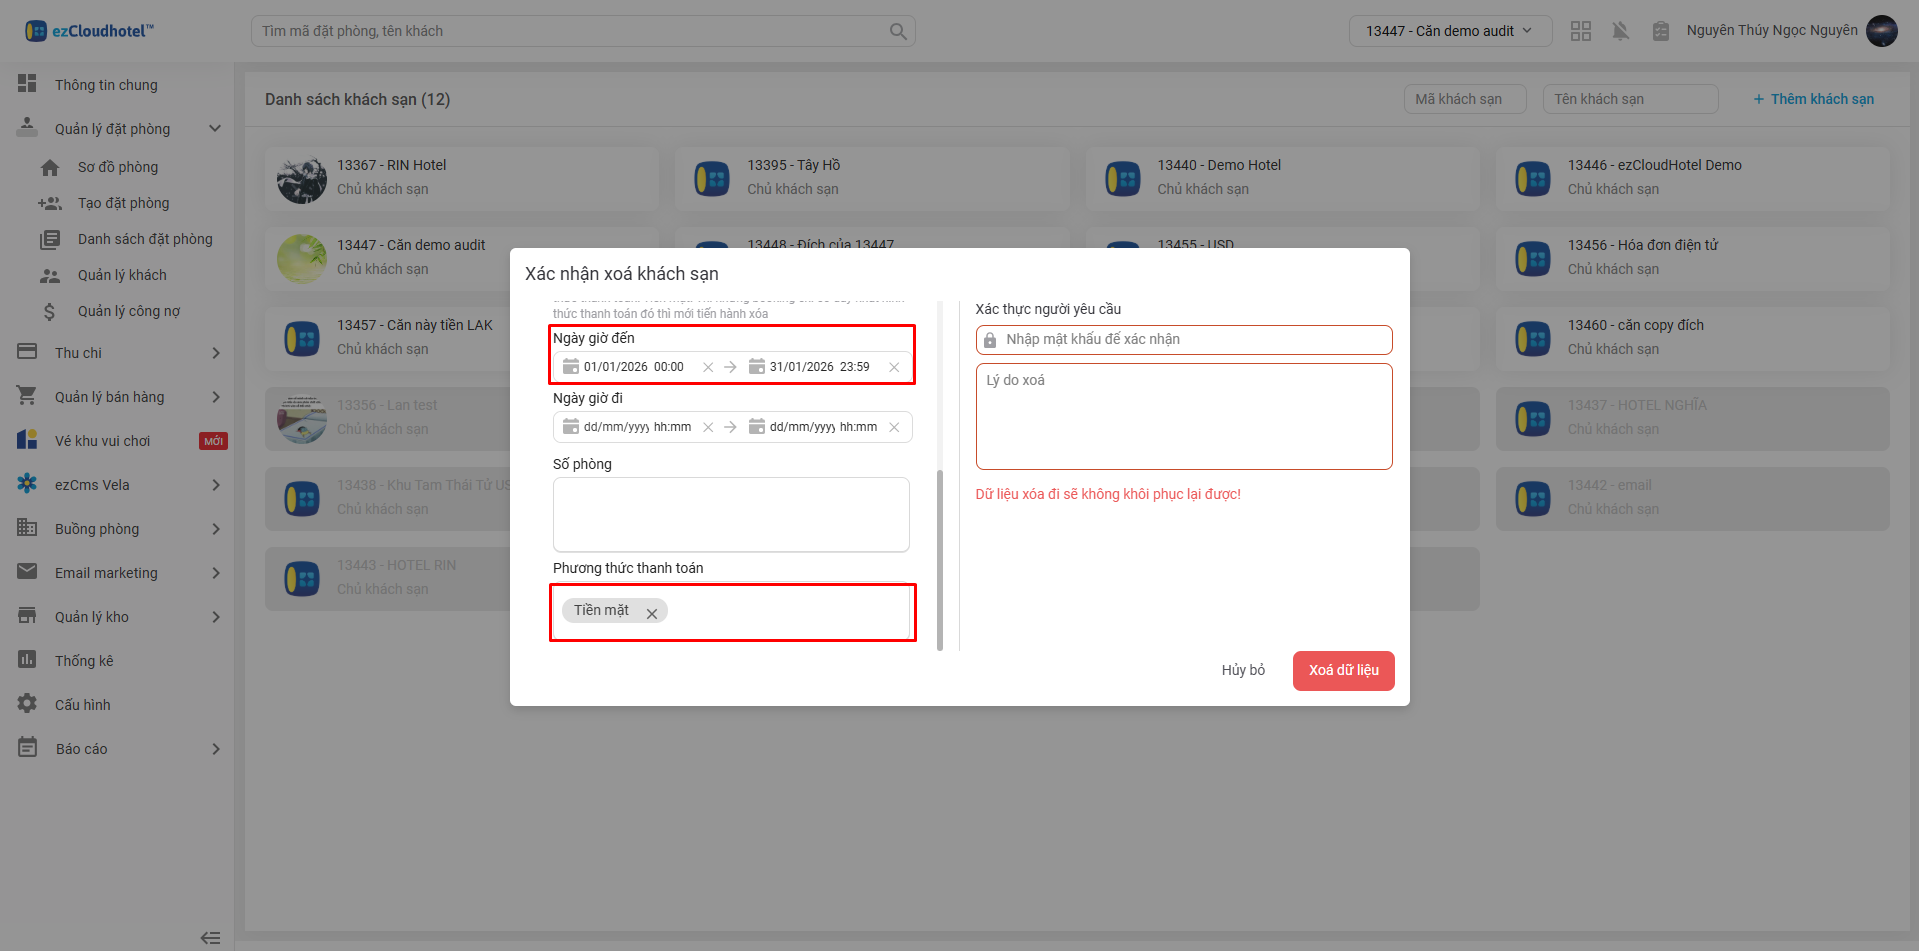
Task: Clear the arrival end date 31/01/2026
Action: (894, 367)
